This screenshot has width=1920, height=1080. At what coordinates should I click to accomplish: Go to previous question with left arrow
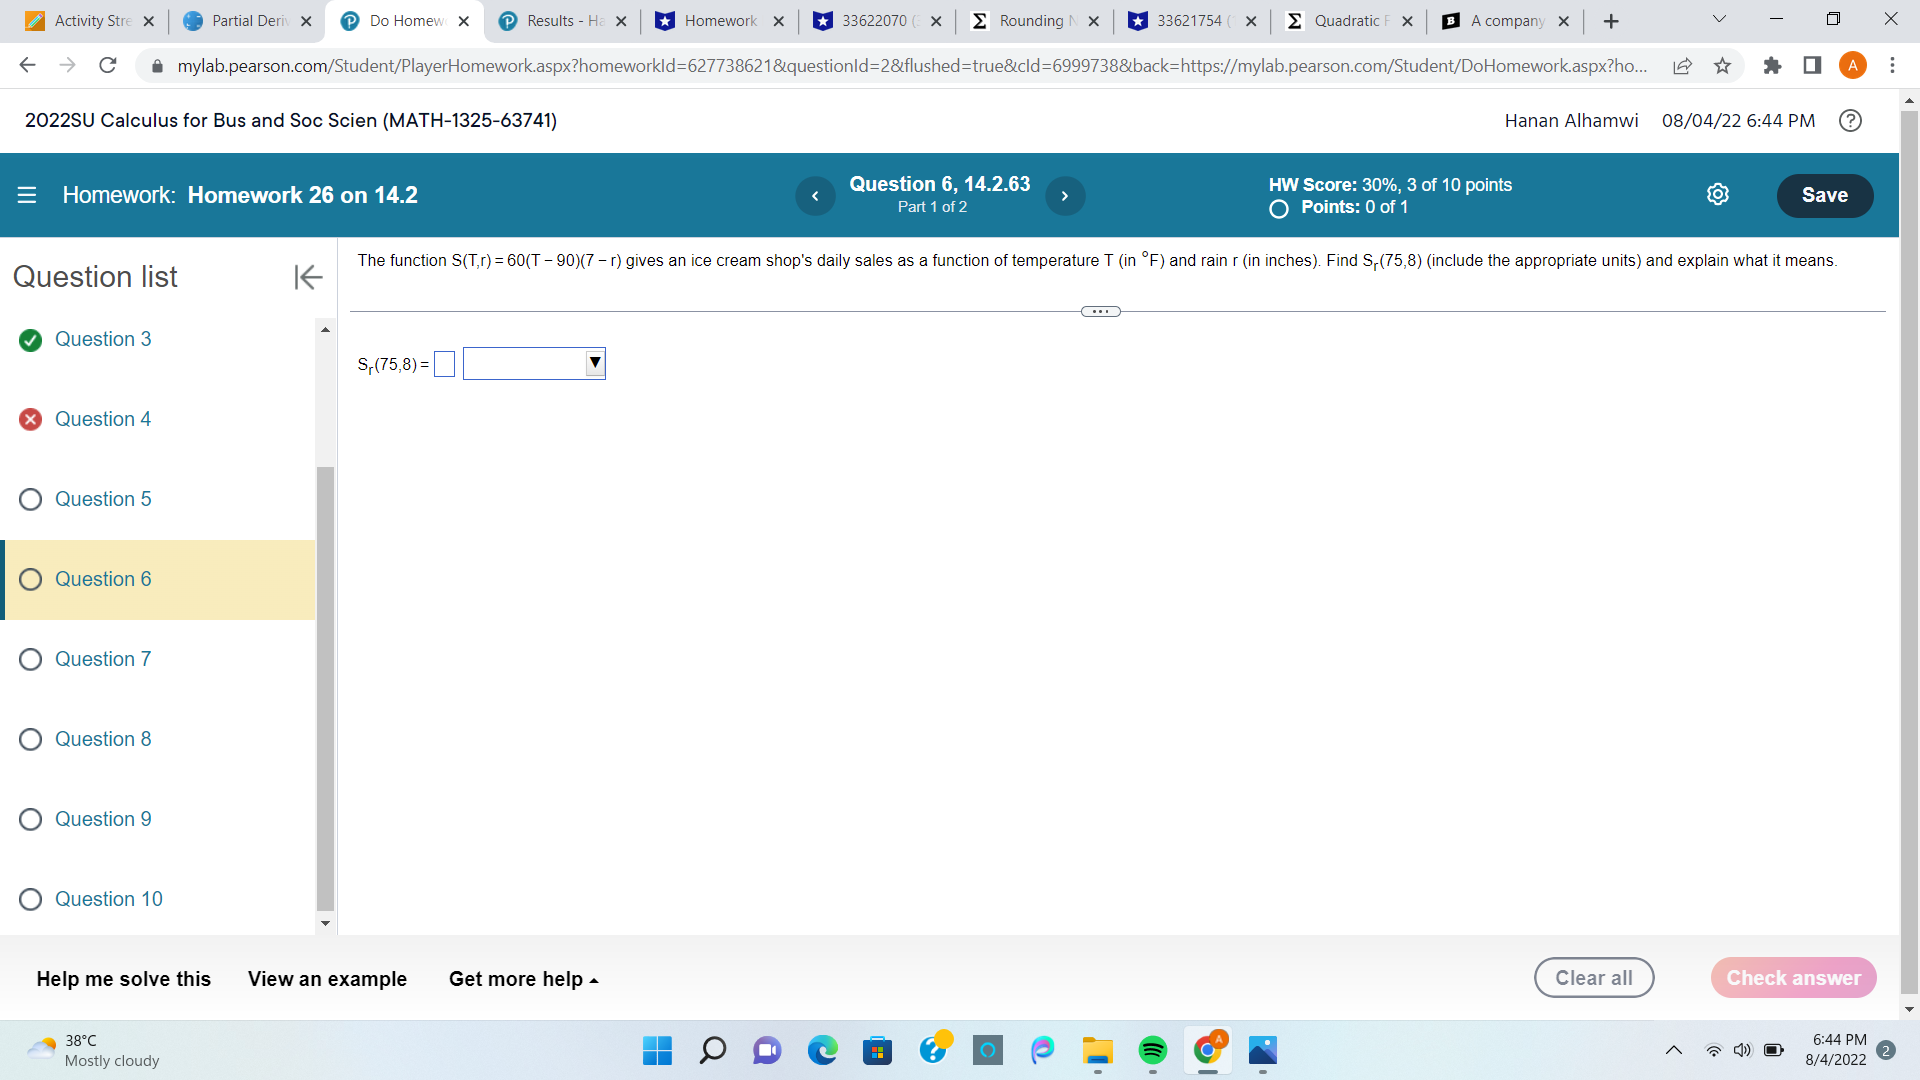815,196
